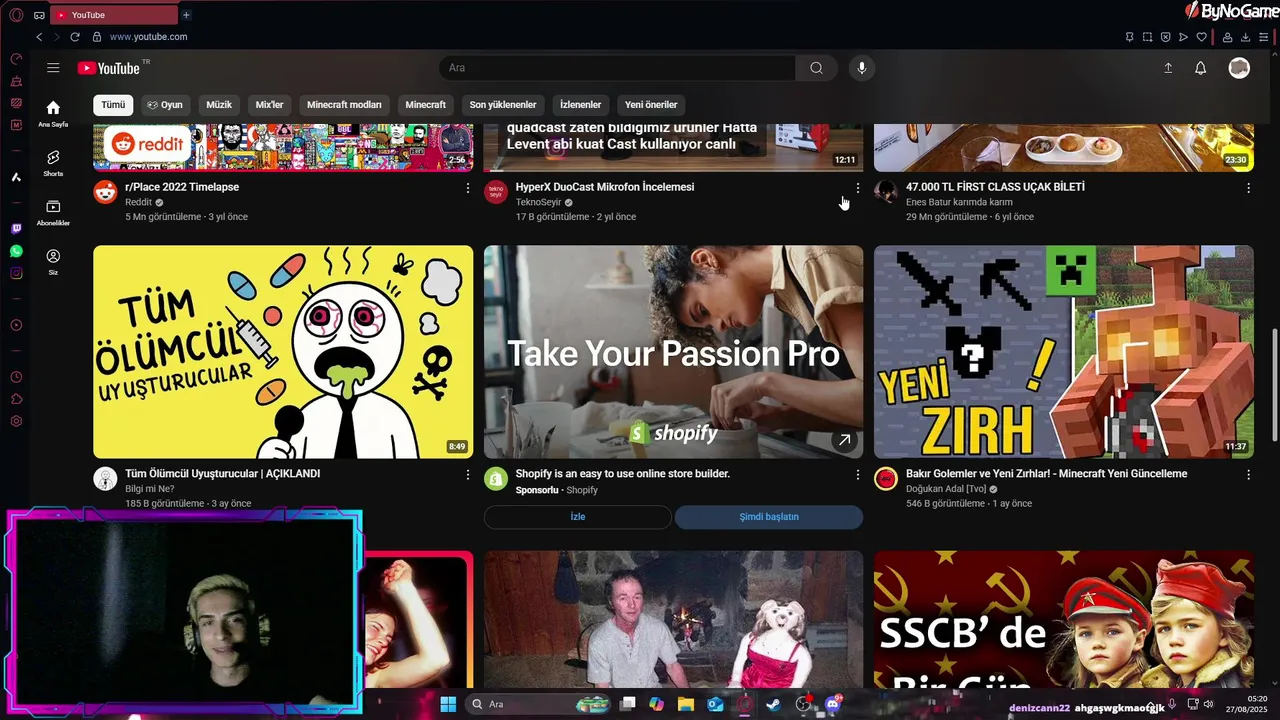Reload the current page
Viewport: 1280px width, 720px height.
tap(75, 37)
